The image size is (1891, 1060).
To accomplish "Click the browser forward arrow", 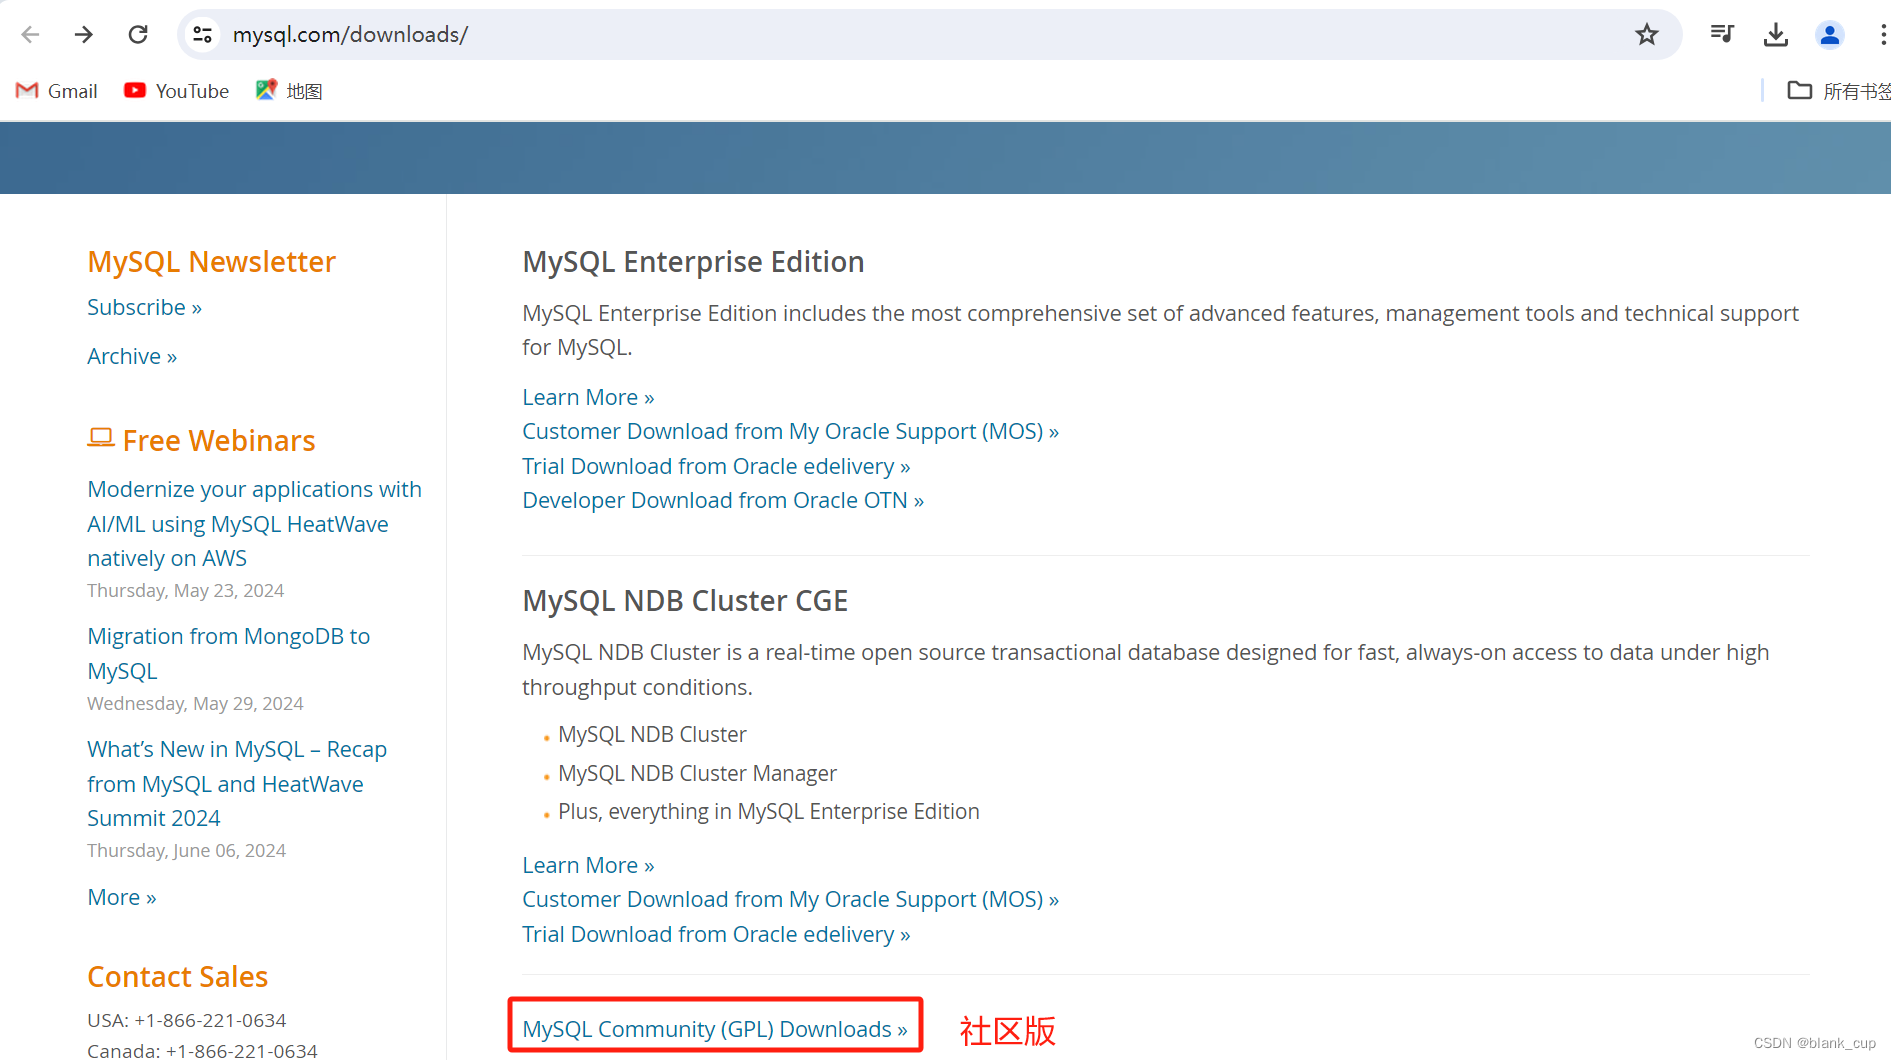I will tap(84, 35).
